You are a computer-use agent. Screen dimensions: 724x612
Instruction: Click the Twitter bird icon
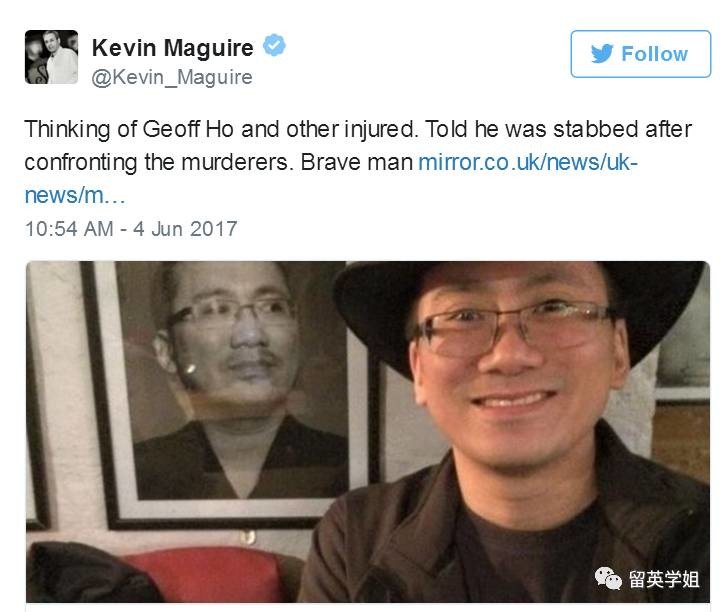point(602,54)
